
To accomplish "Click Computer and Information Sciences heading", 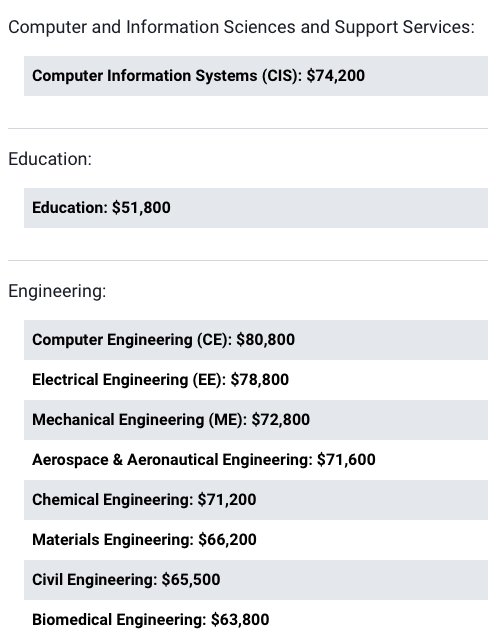I will coord(241,27).
